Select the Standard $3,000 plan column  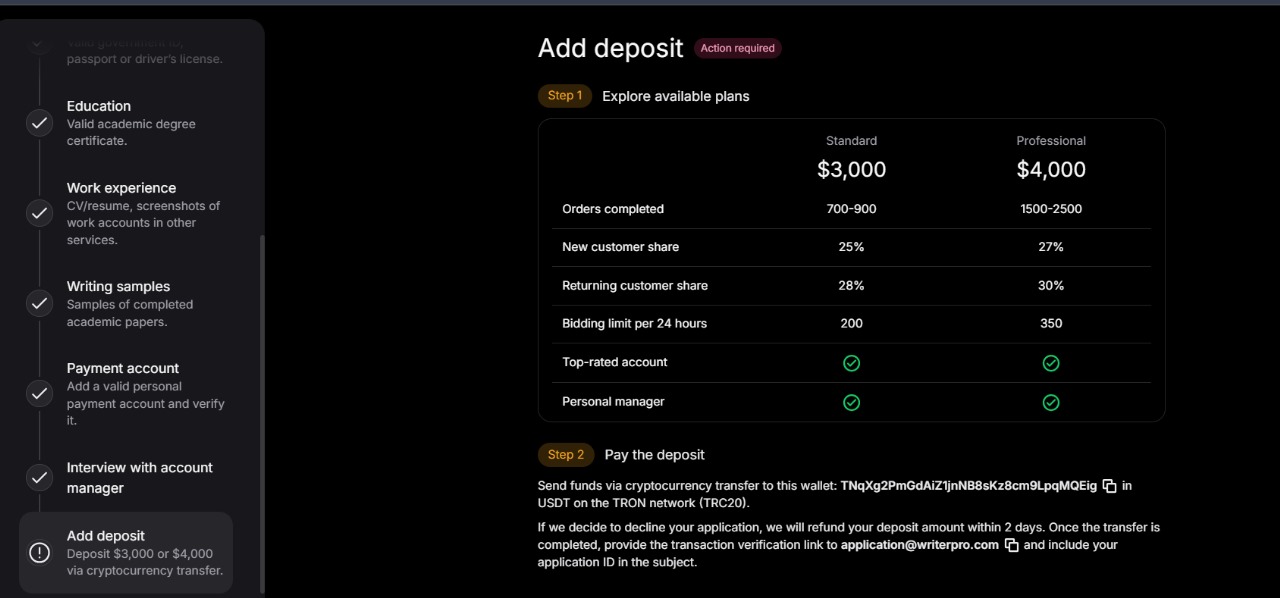point(851,158)
